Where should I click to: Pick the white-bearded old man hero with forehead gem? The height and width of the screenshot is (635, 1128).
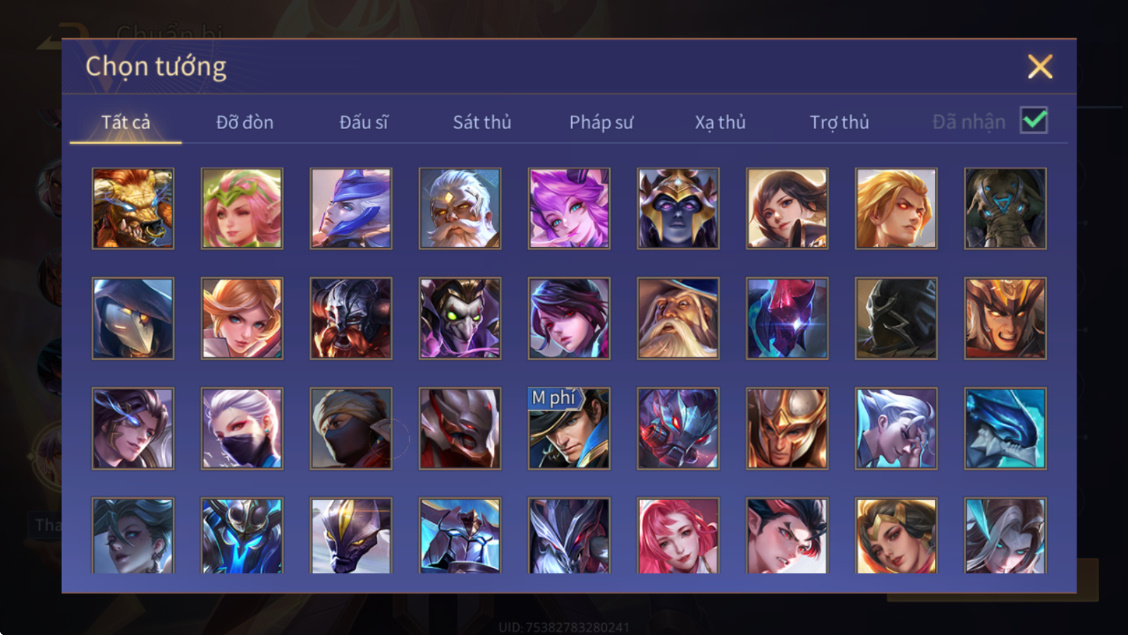[x=460, y=209]
